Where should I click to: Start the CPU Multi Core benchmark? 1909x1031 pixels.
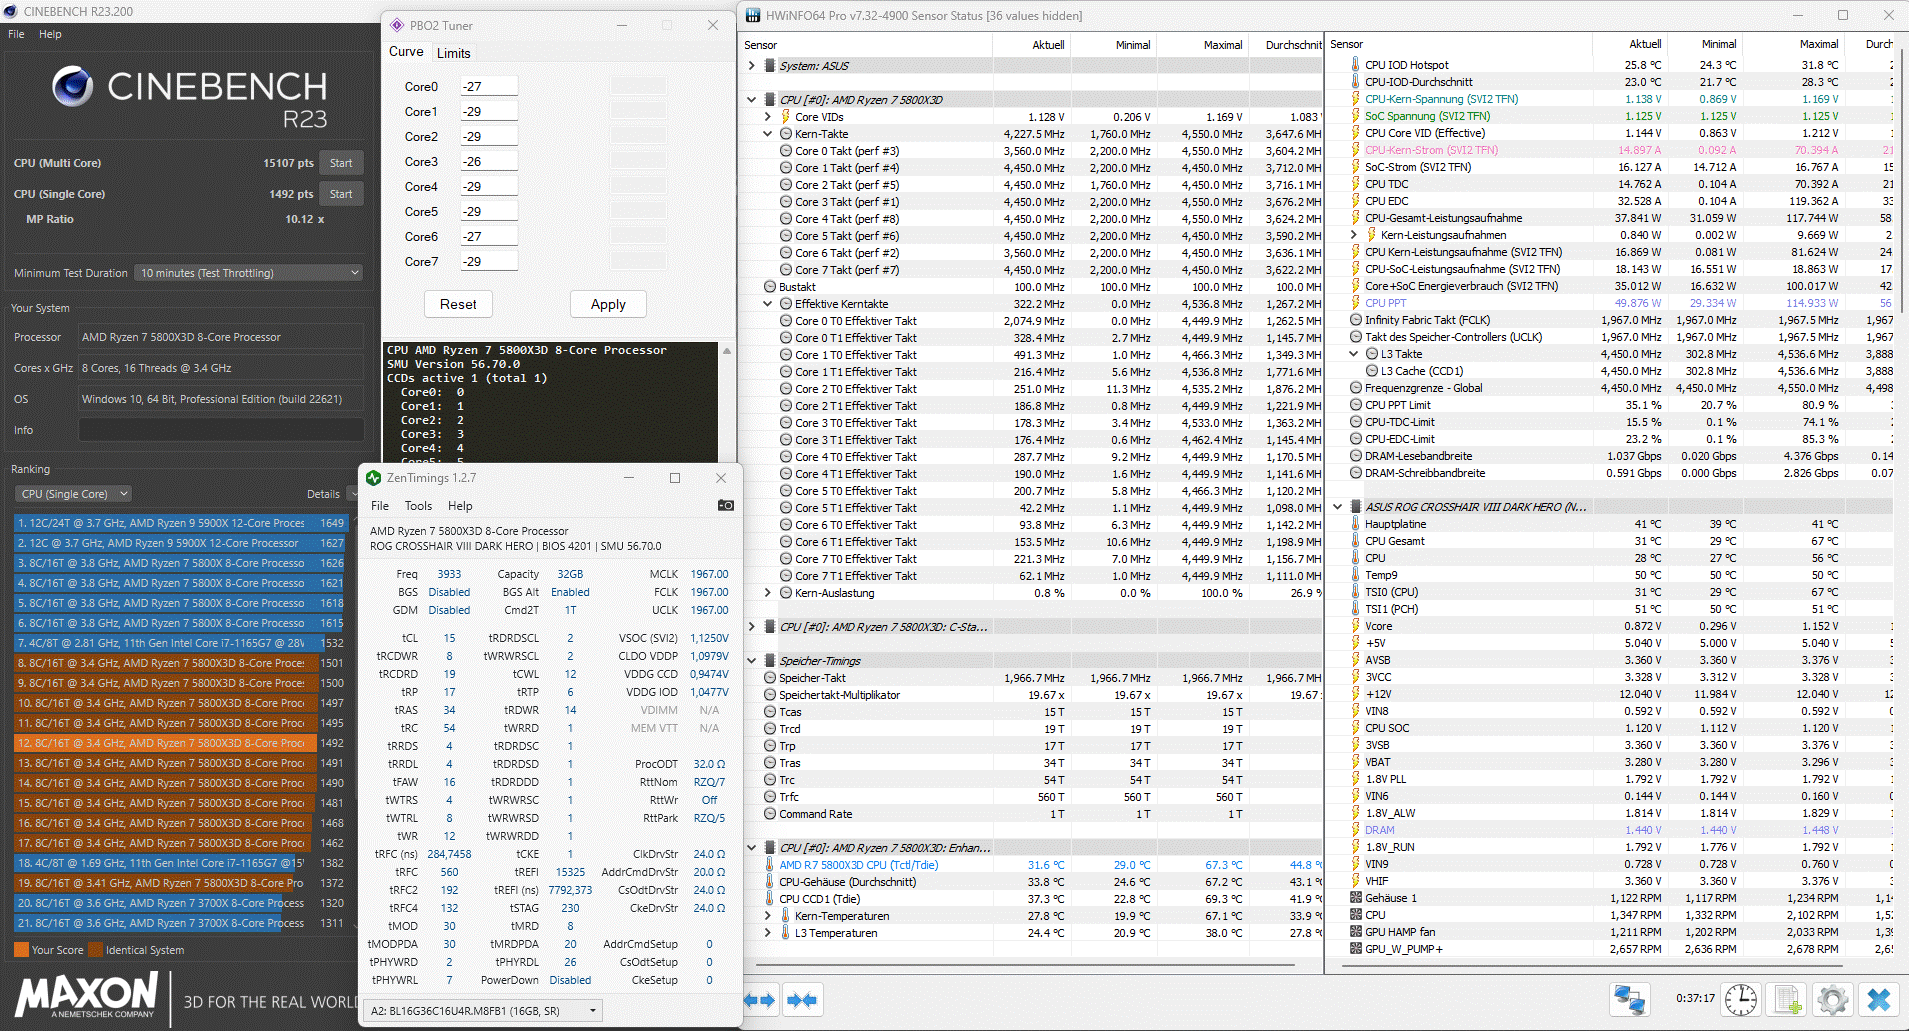coord(341,163)
